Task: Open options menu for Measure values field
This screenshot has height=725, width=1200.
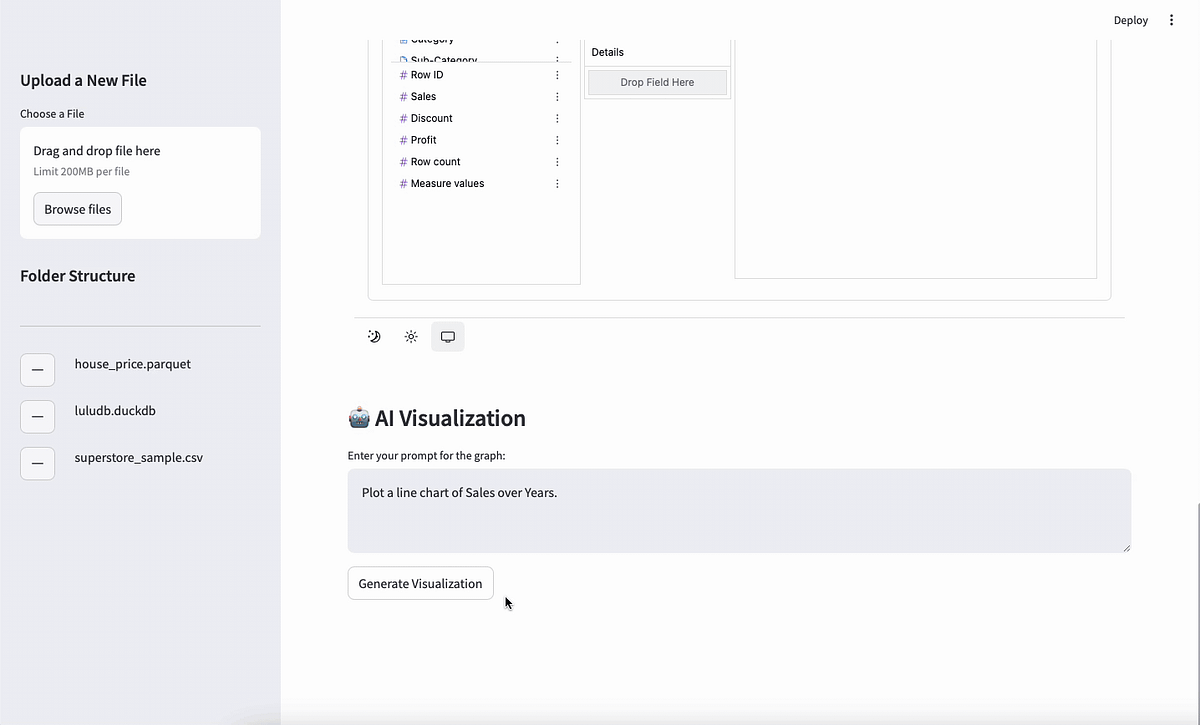Action: coord(557,183)
